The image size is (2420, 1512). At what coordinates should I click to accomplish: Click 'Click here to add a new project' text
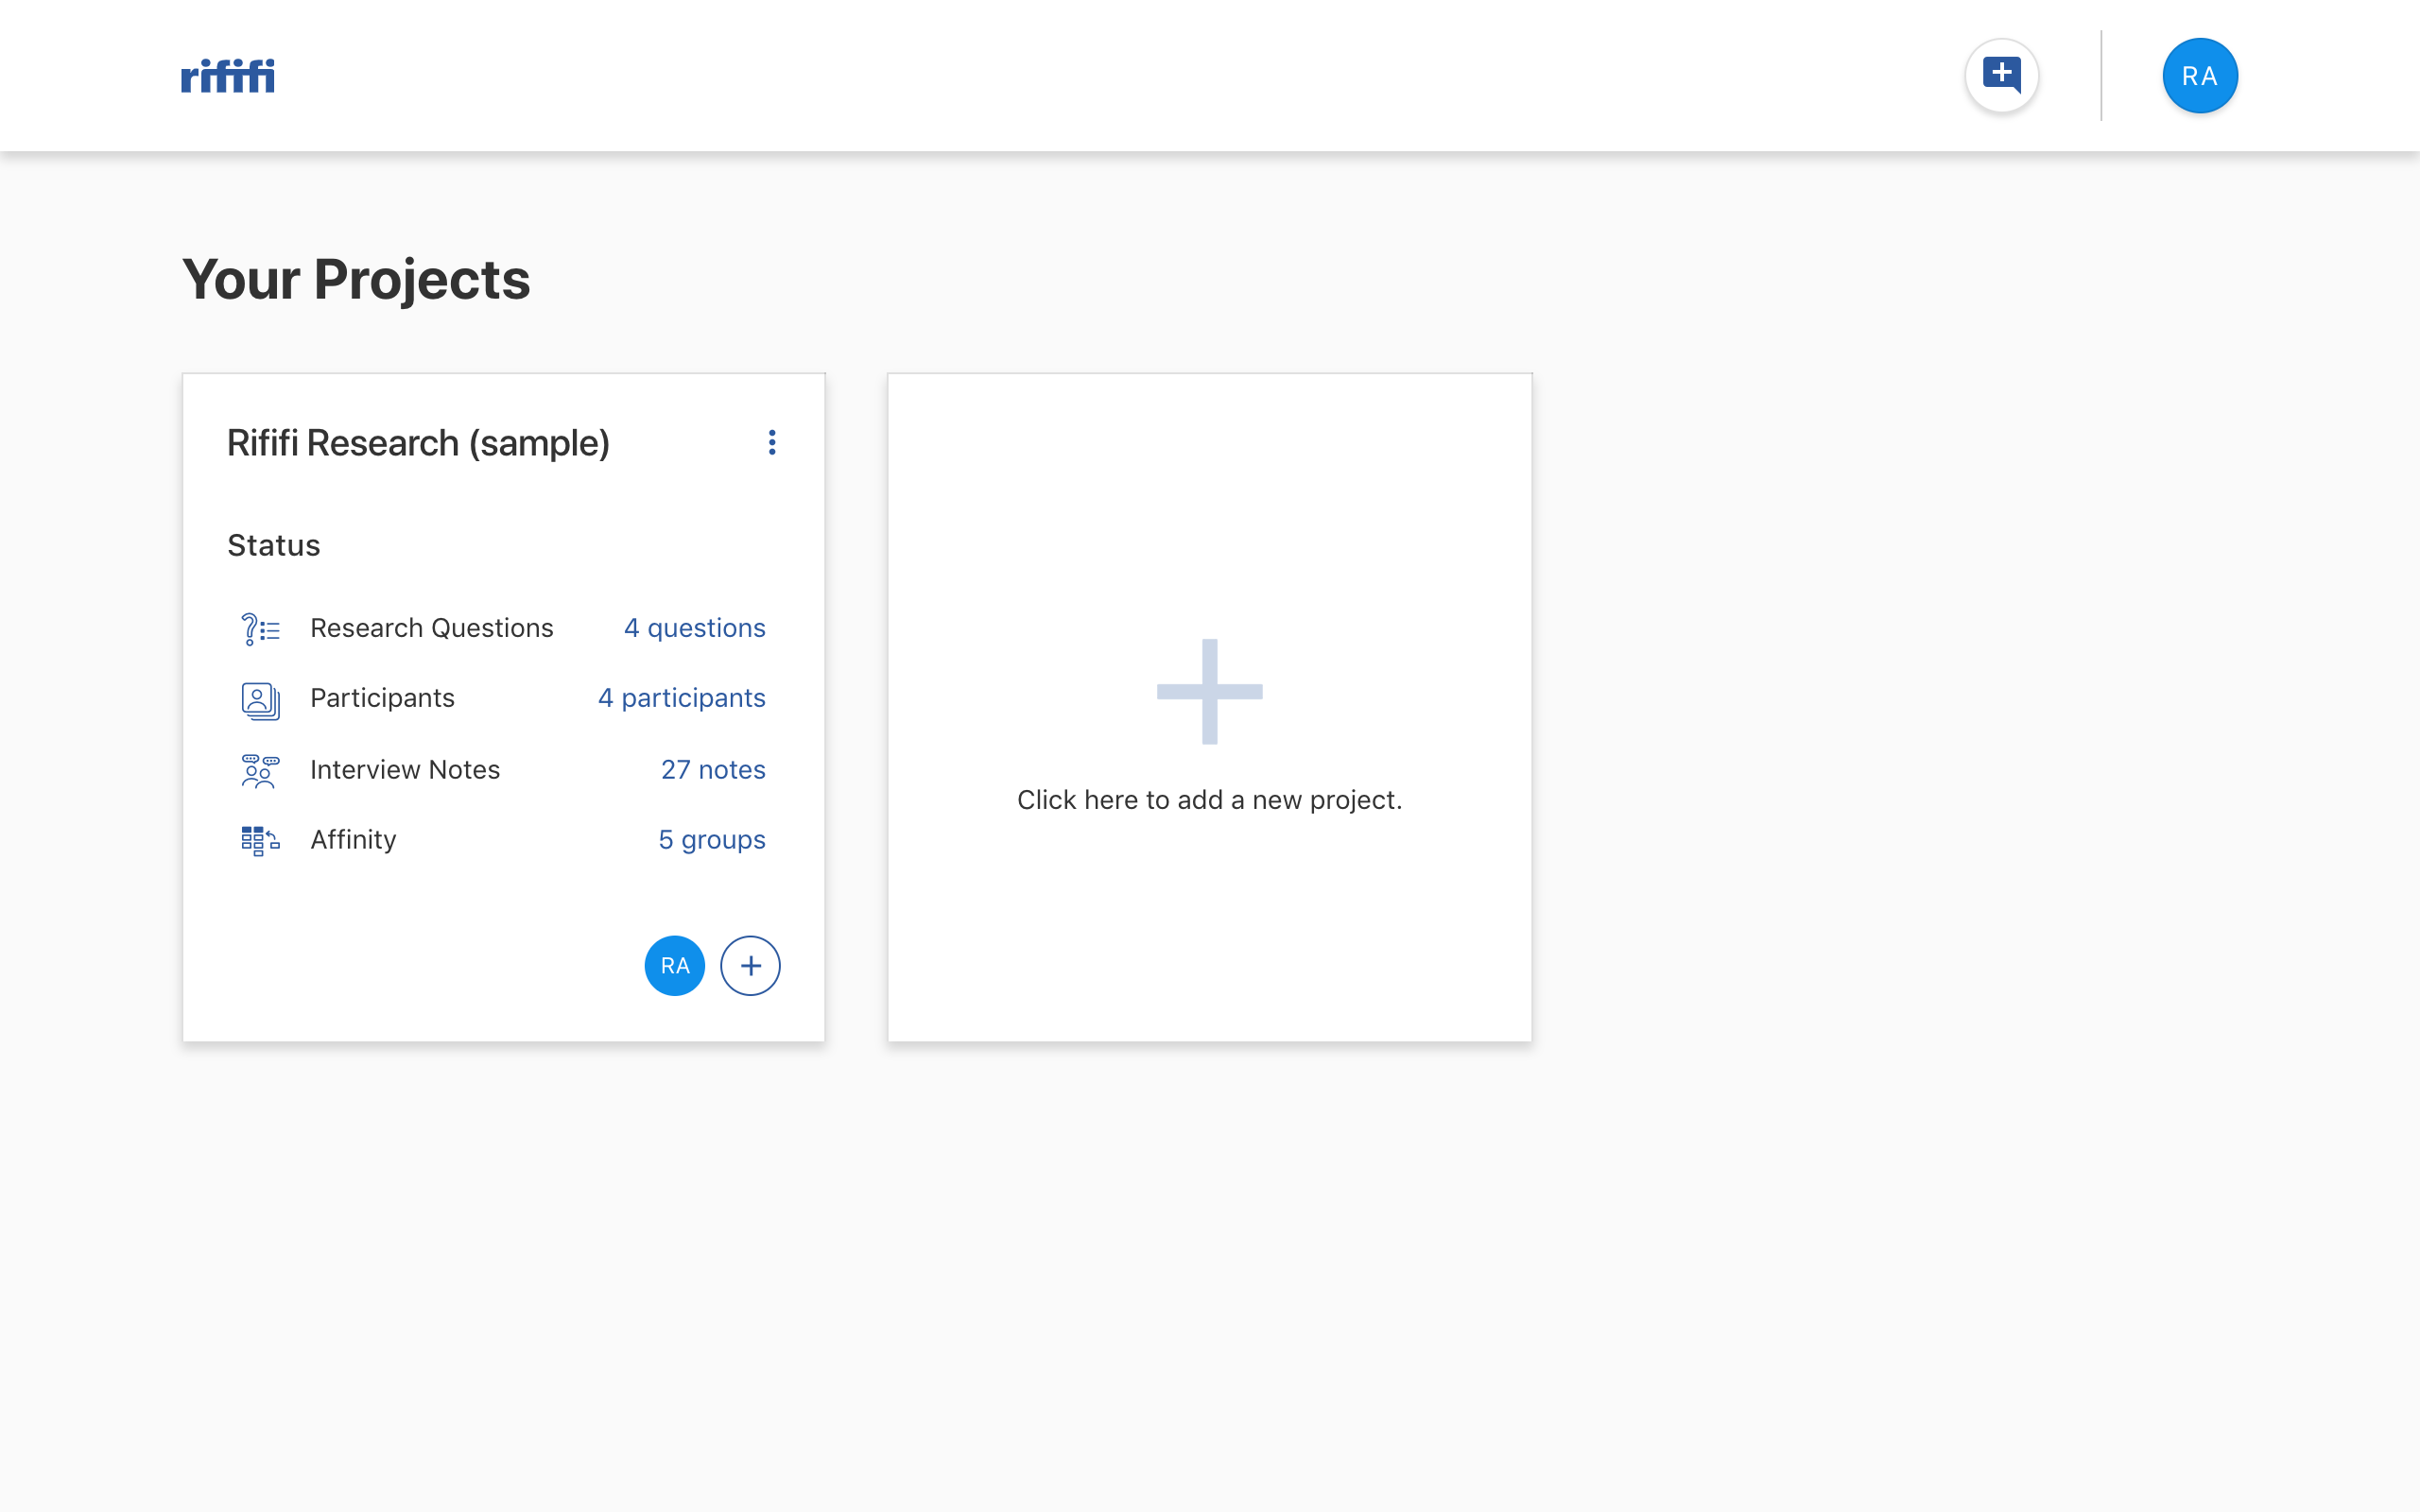pos(1209,800)
